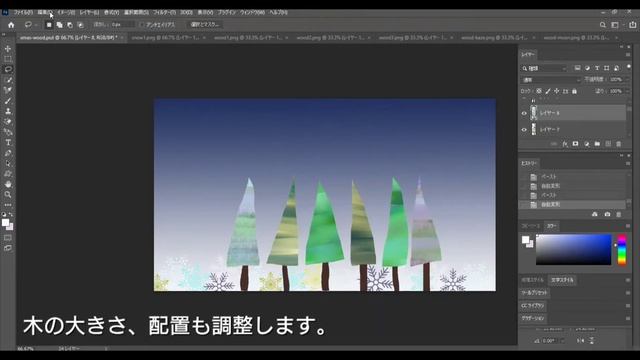Toggle lock transparent pixels
The width and height of the screenshot is (640, 360).
[x=539, y=91]
